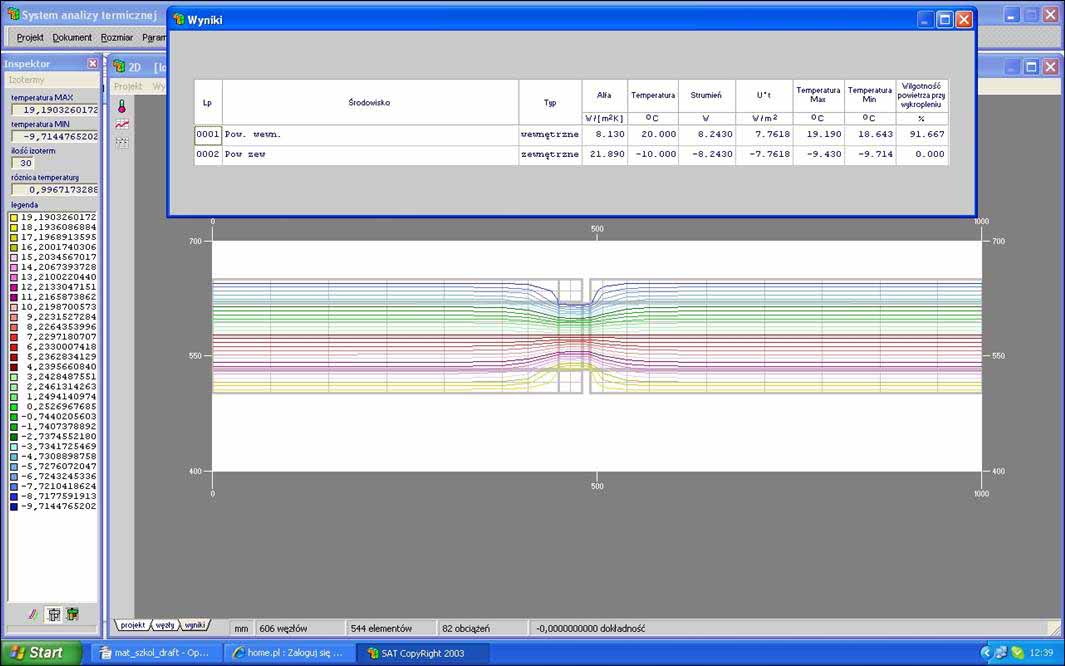Switch to mat_szkol_draft taskbar window

156,653
